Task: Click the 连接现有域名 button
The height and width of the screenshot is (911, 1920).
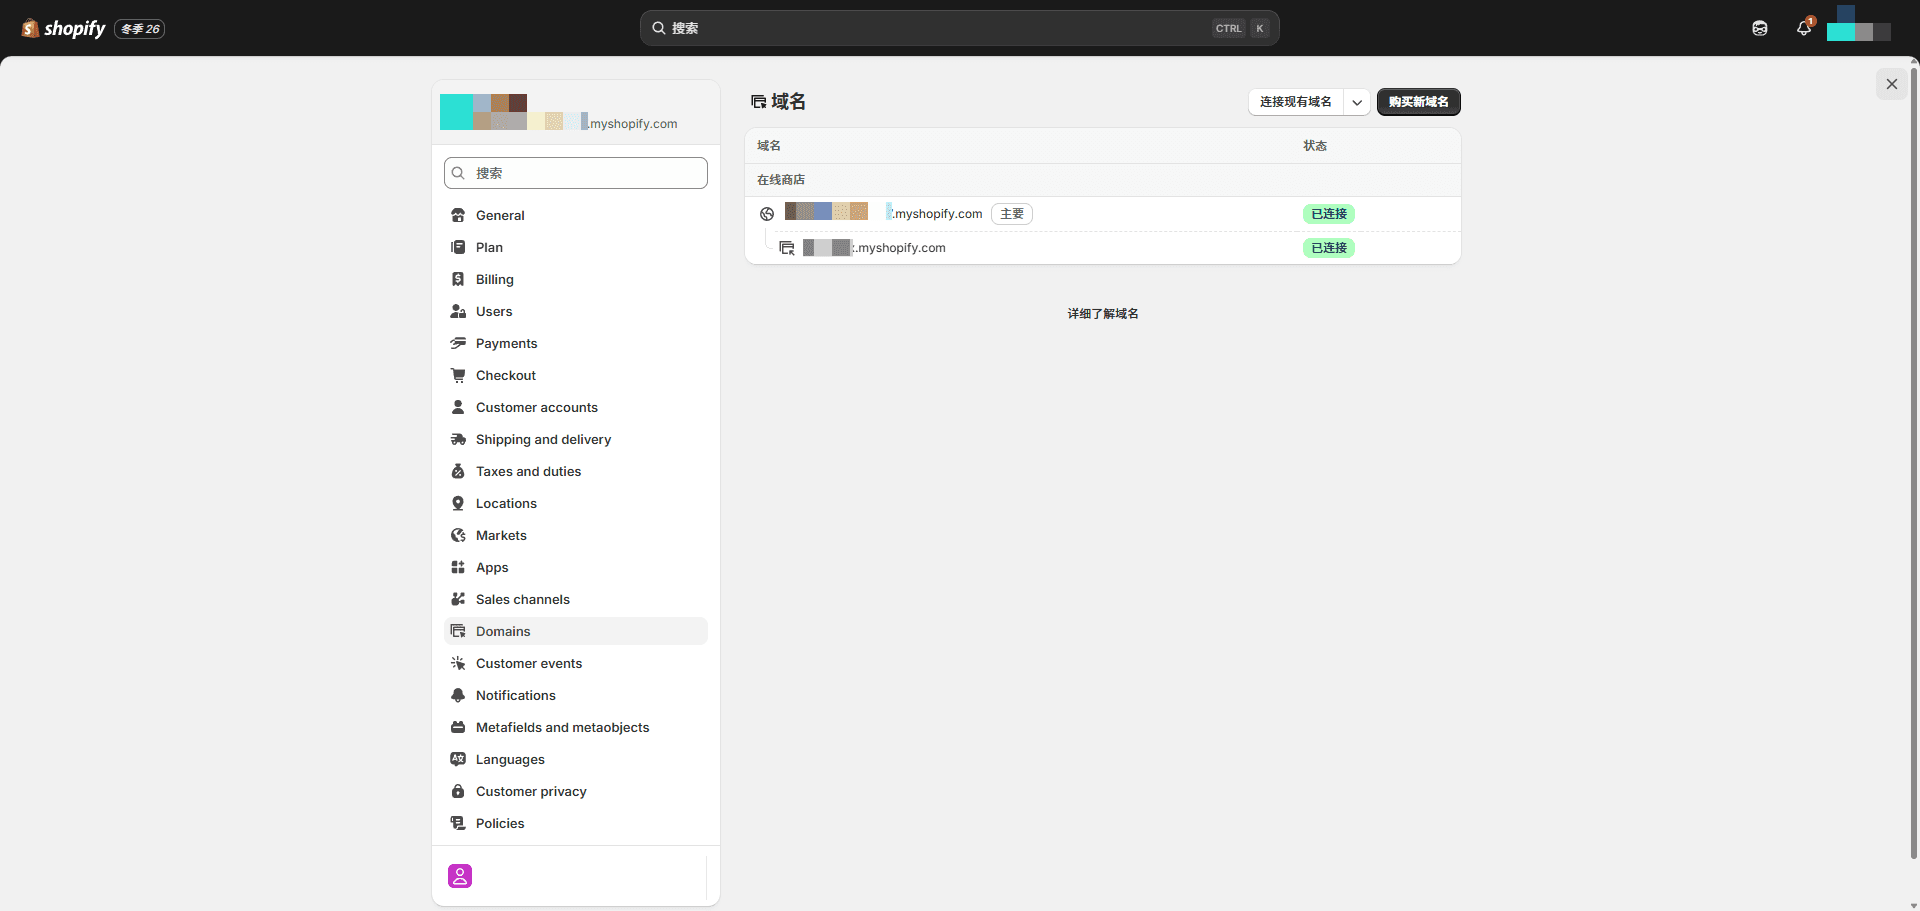Action: point(1296,102)
